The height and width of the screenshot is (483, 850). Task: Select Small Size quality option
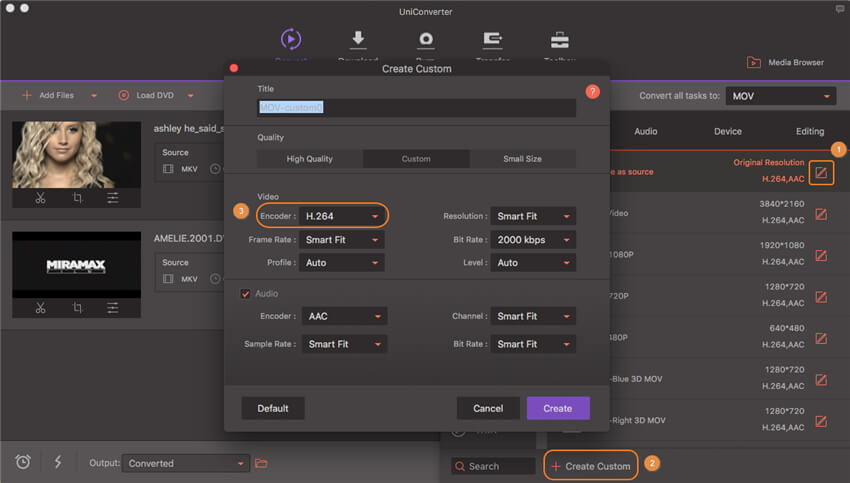pos(523,159)
